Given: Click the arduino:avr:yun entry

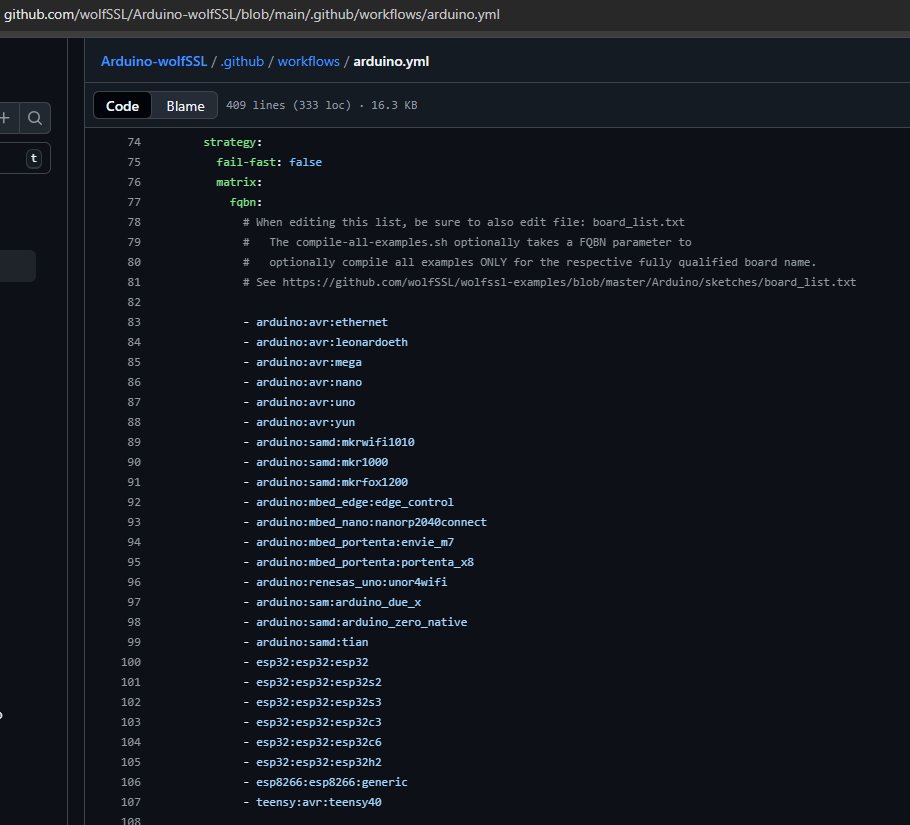Looking at the screenshot, I should click(306, 422).
